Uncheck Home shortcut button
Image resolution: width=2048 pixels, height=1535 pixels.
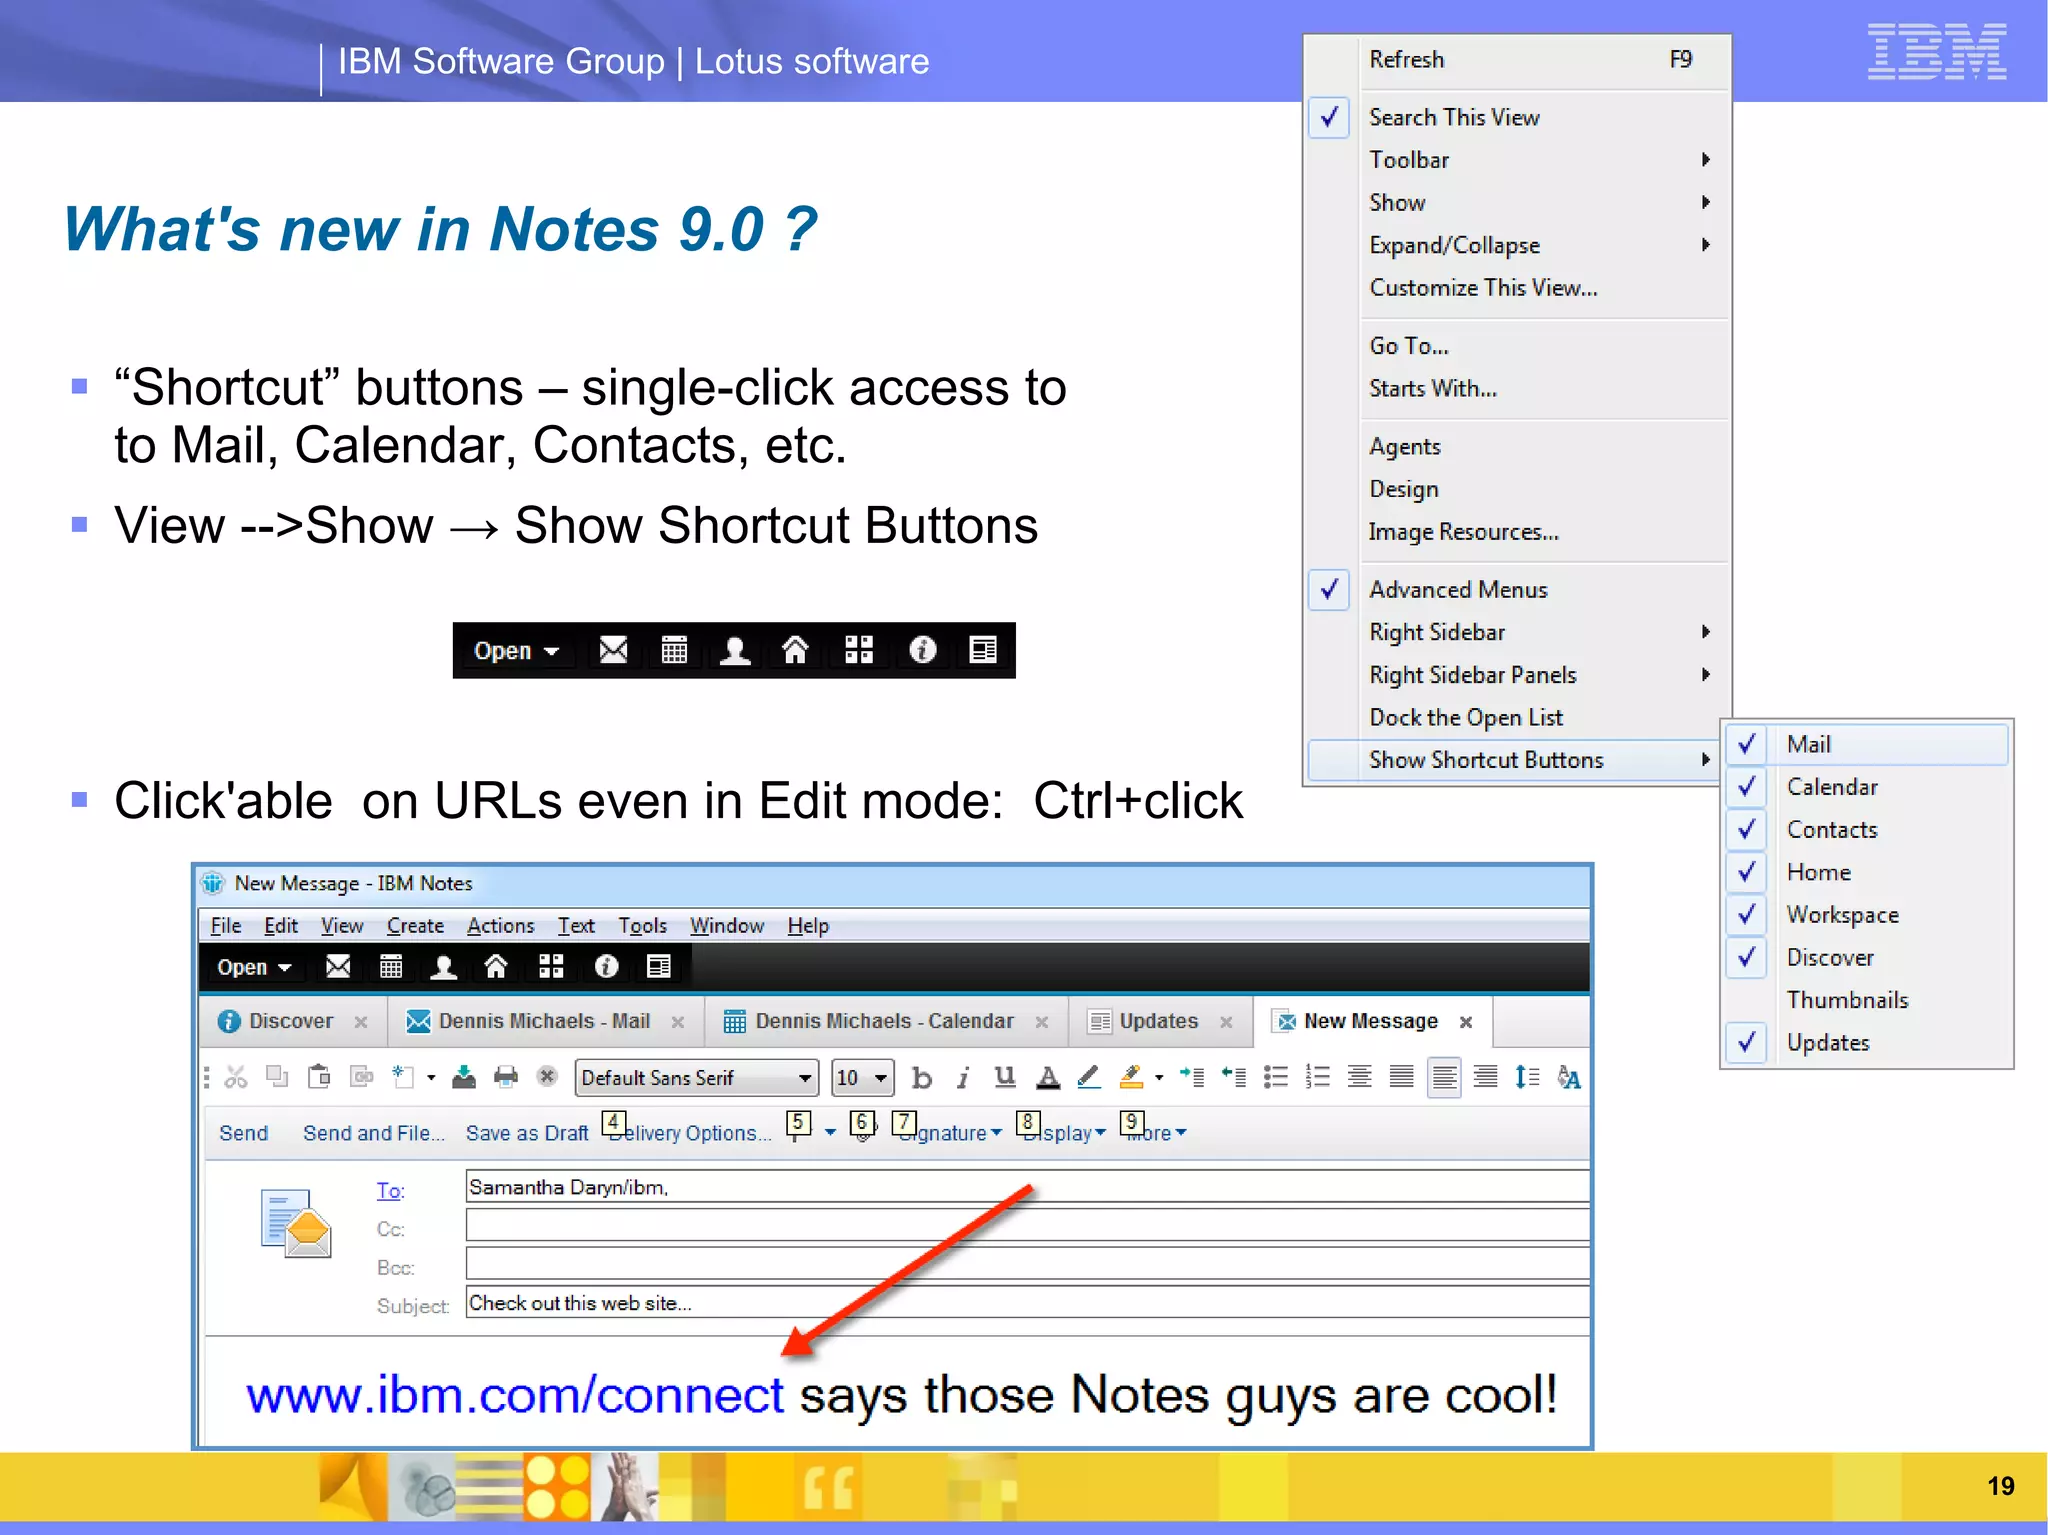[x=1747, y=872]
